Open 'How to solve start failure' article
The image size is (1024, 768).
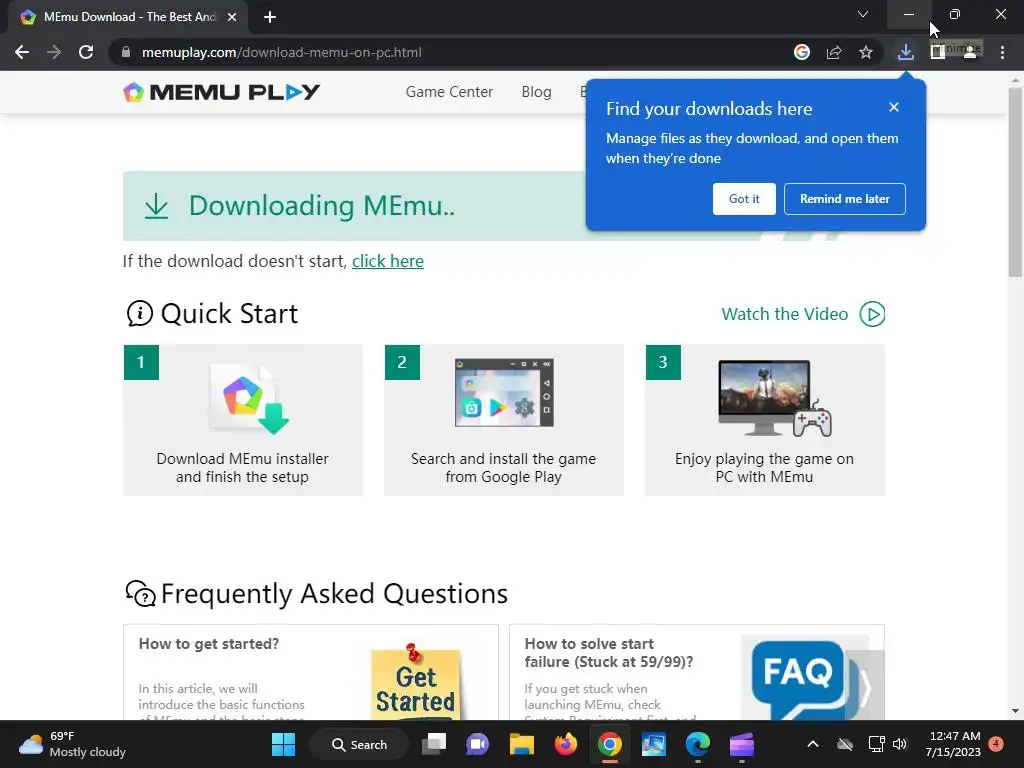[x=609, y=652]
